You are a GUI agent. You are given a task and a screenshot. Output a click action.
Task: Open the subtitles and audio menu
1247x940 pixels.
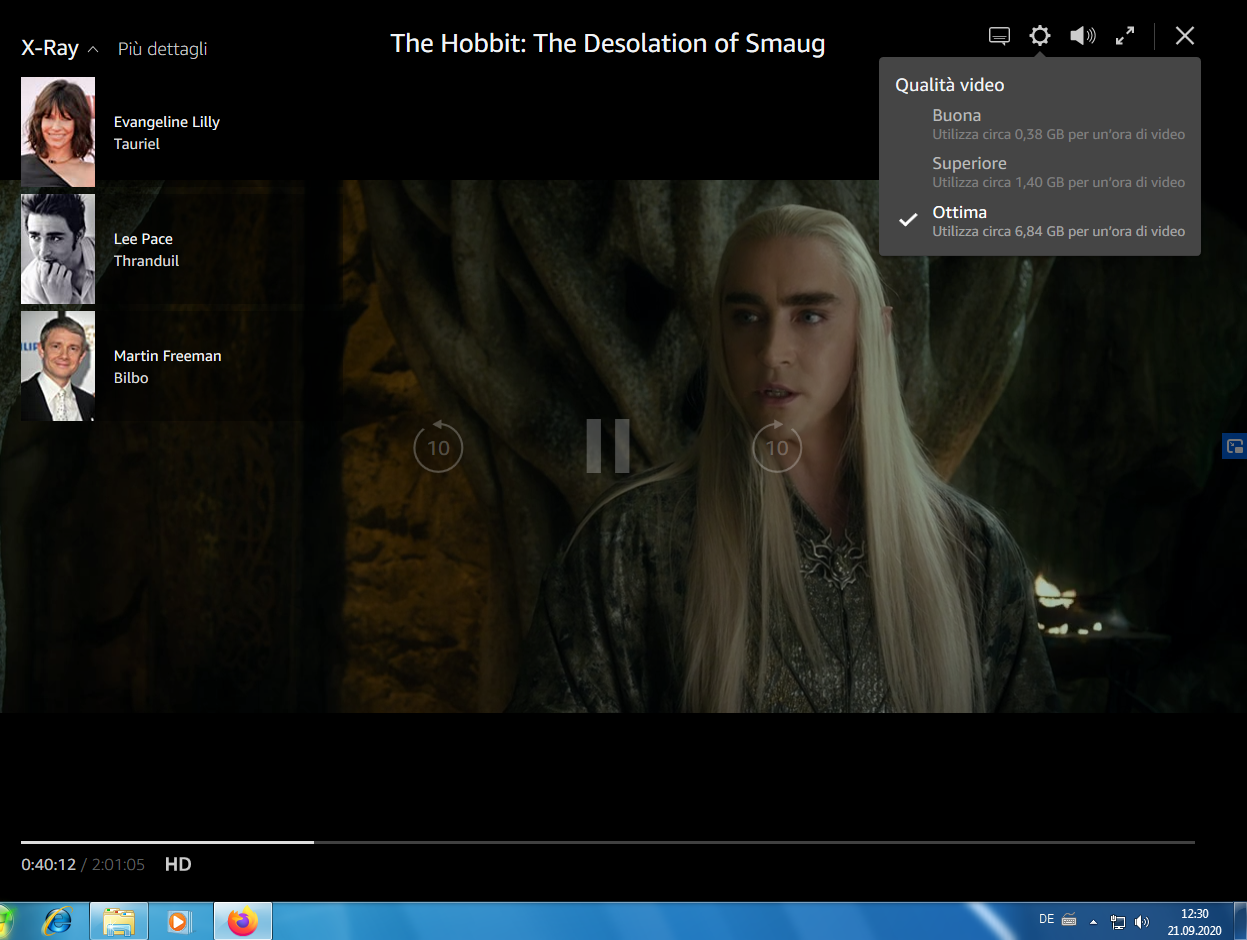998,36
